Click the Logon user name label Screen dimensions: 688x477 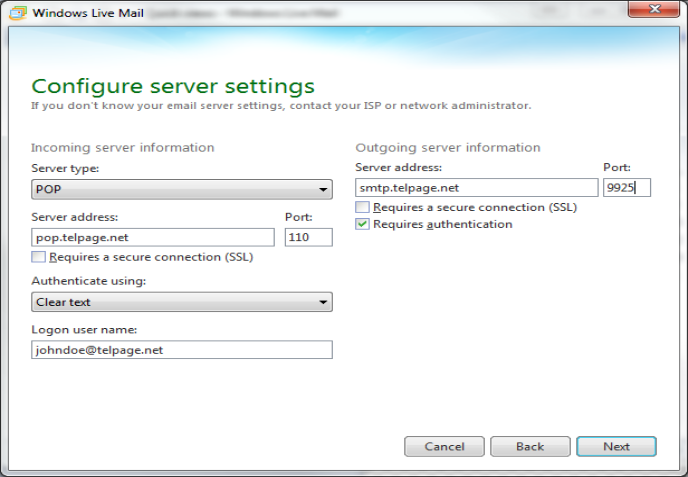pyautogui.click(x=84, y=330)
